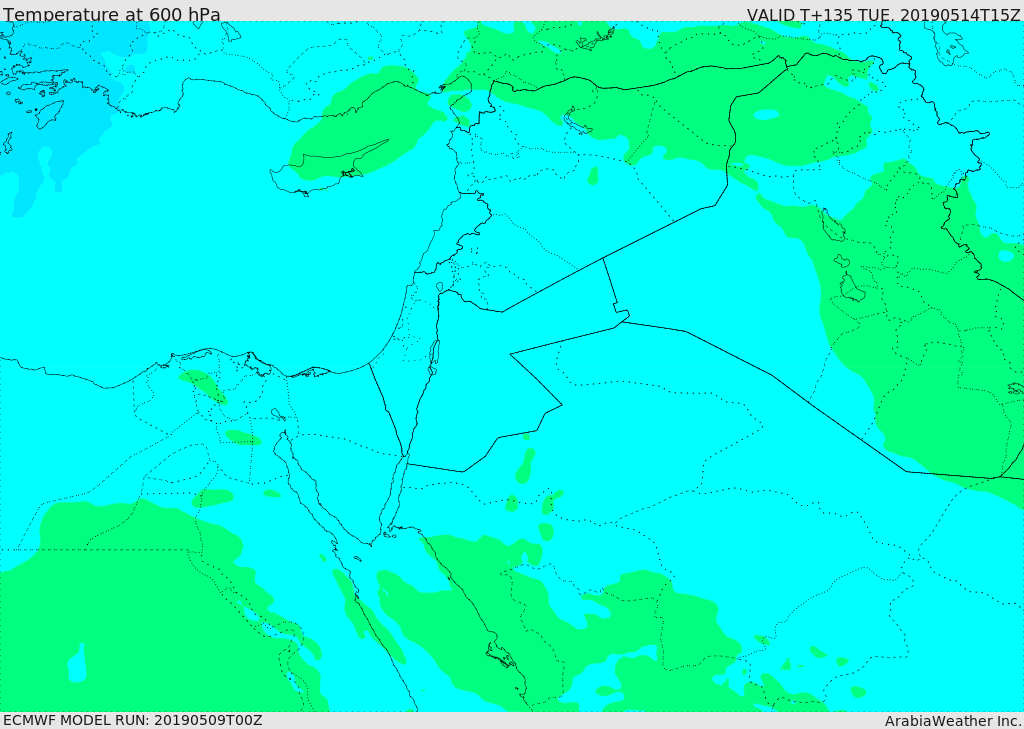
Task: Click the 'ECMWF MODEL RUN: 20190509T00Z' text
Action: coord(133,720)
